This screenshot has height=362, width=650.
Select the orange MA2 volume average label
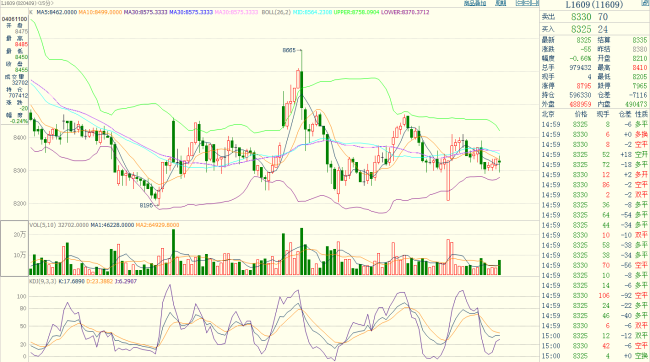[158, 225]
